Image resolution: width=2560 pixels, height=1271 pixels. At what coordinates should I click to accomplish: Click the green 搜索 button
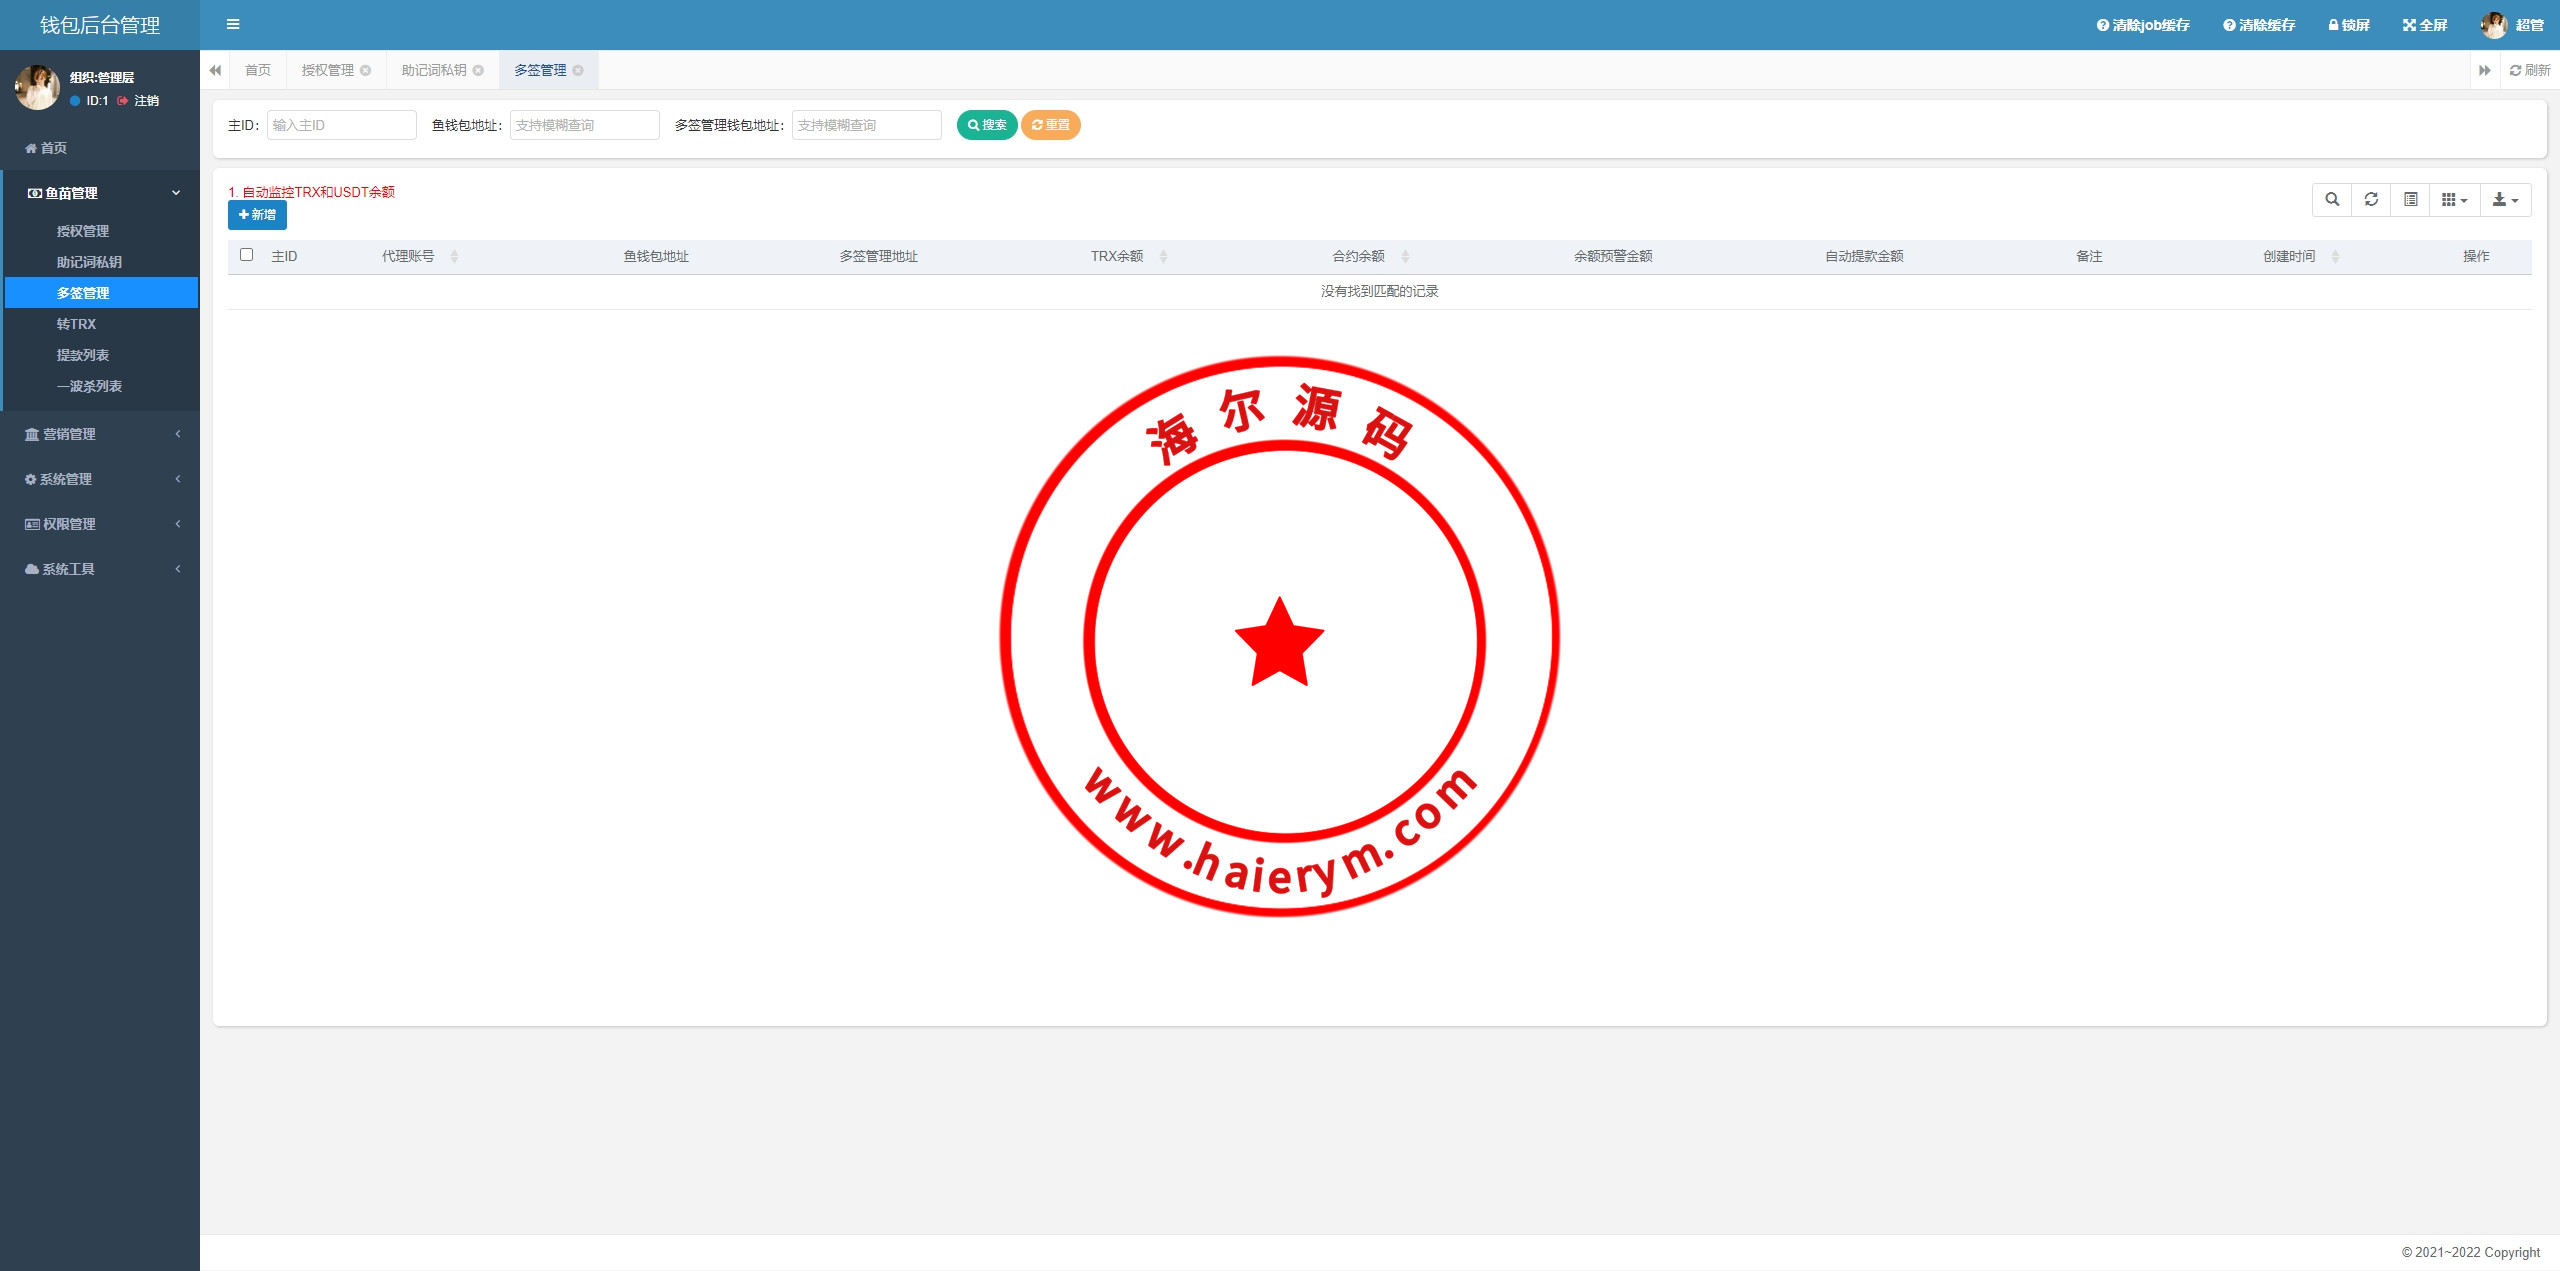pyautogui.click(x=987, y=125)
